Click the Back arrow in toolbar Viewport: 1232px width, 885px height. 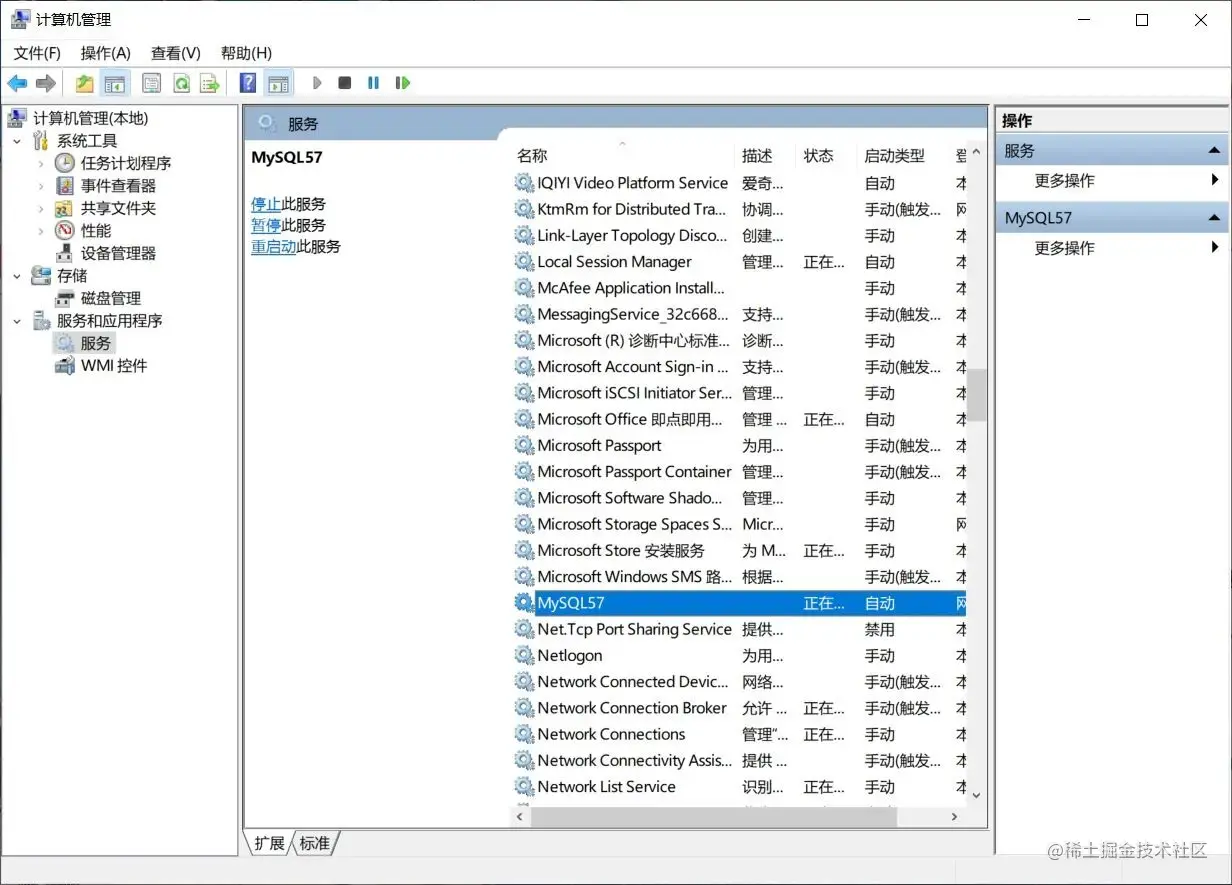[x=17, y=83]
